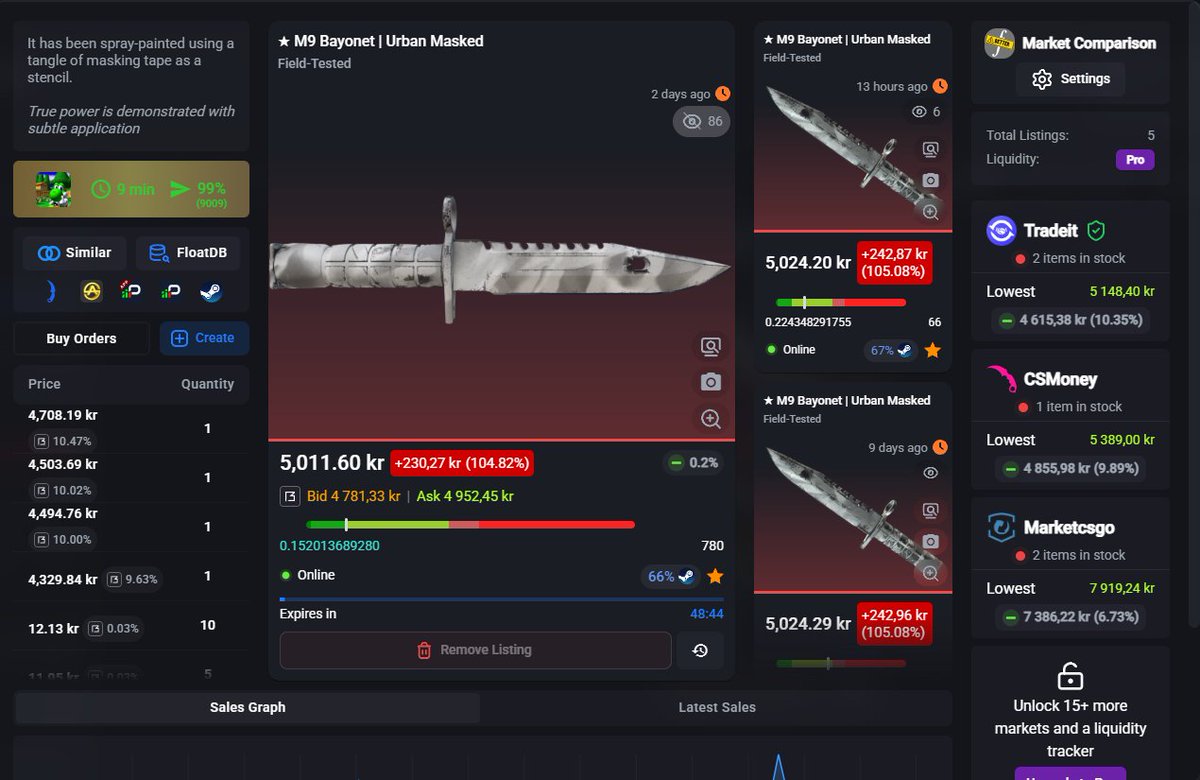The height and width of the screenshot is (780, 1200).
Task: Toggle the hidden-eye 86 views badge
Action: 701,122
